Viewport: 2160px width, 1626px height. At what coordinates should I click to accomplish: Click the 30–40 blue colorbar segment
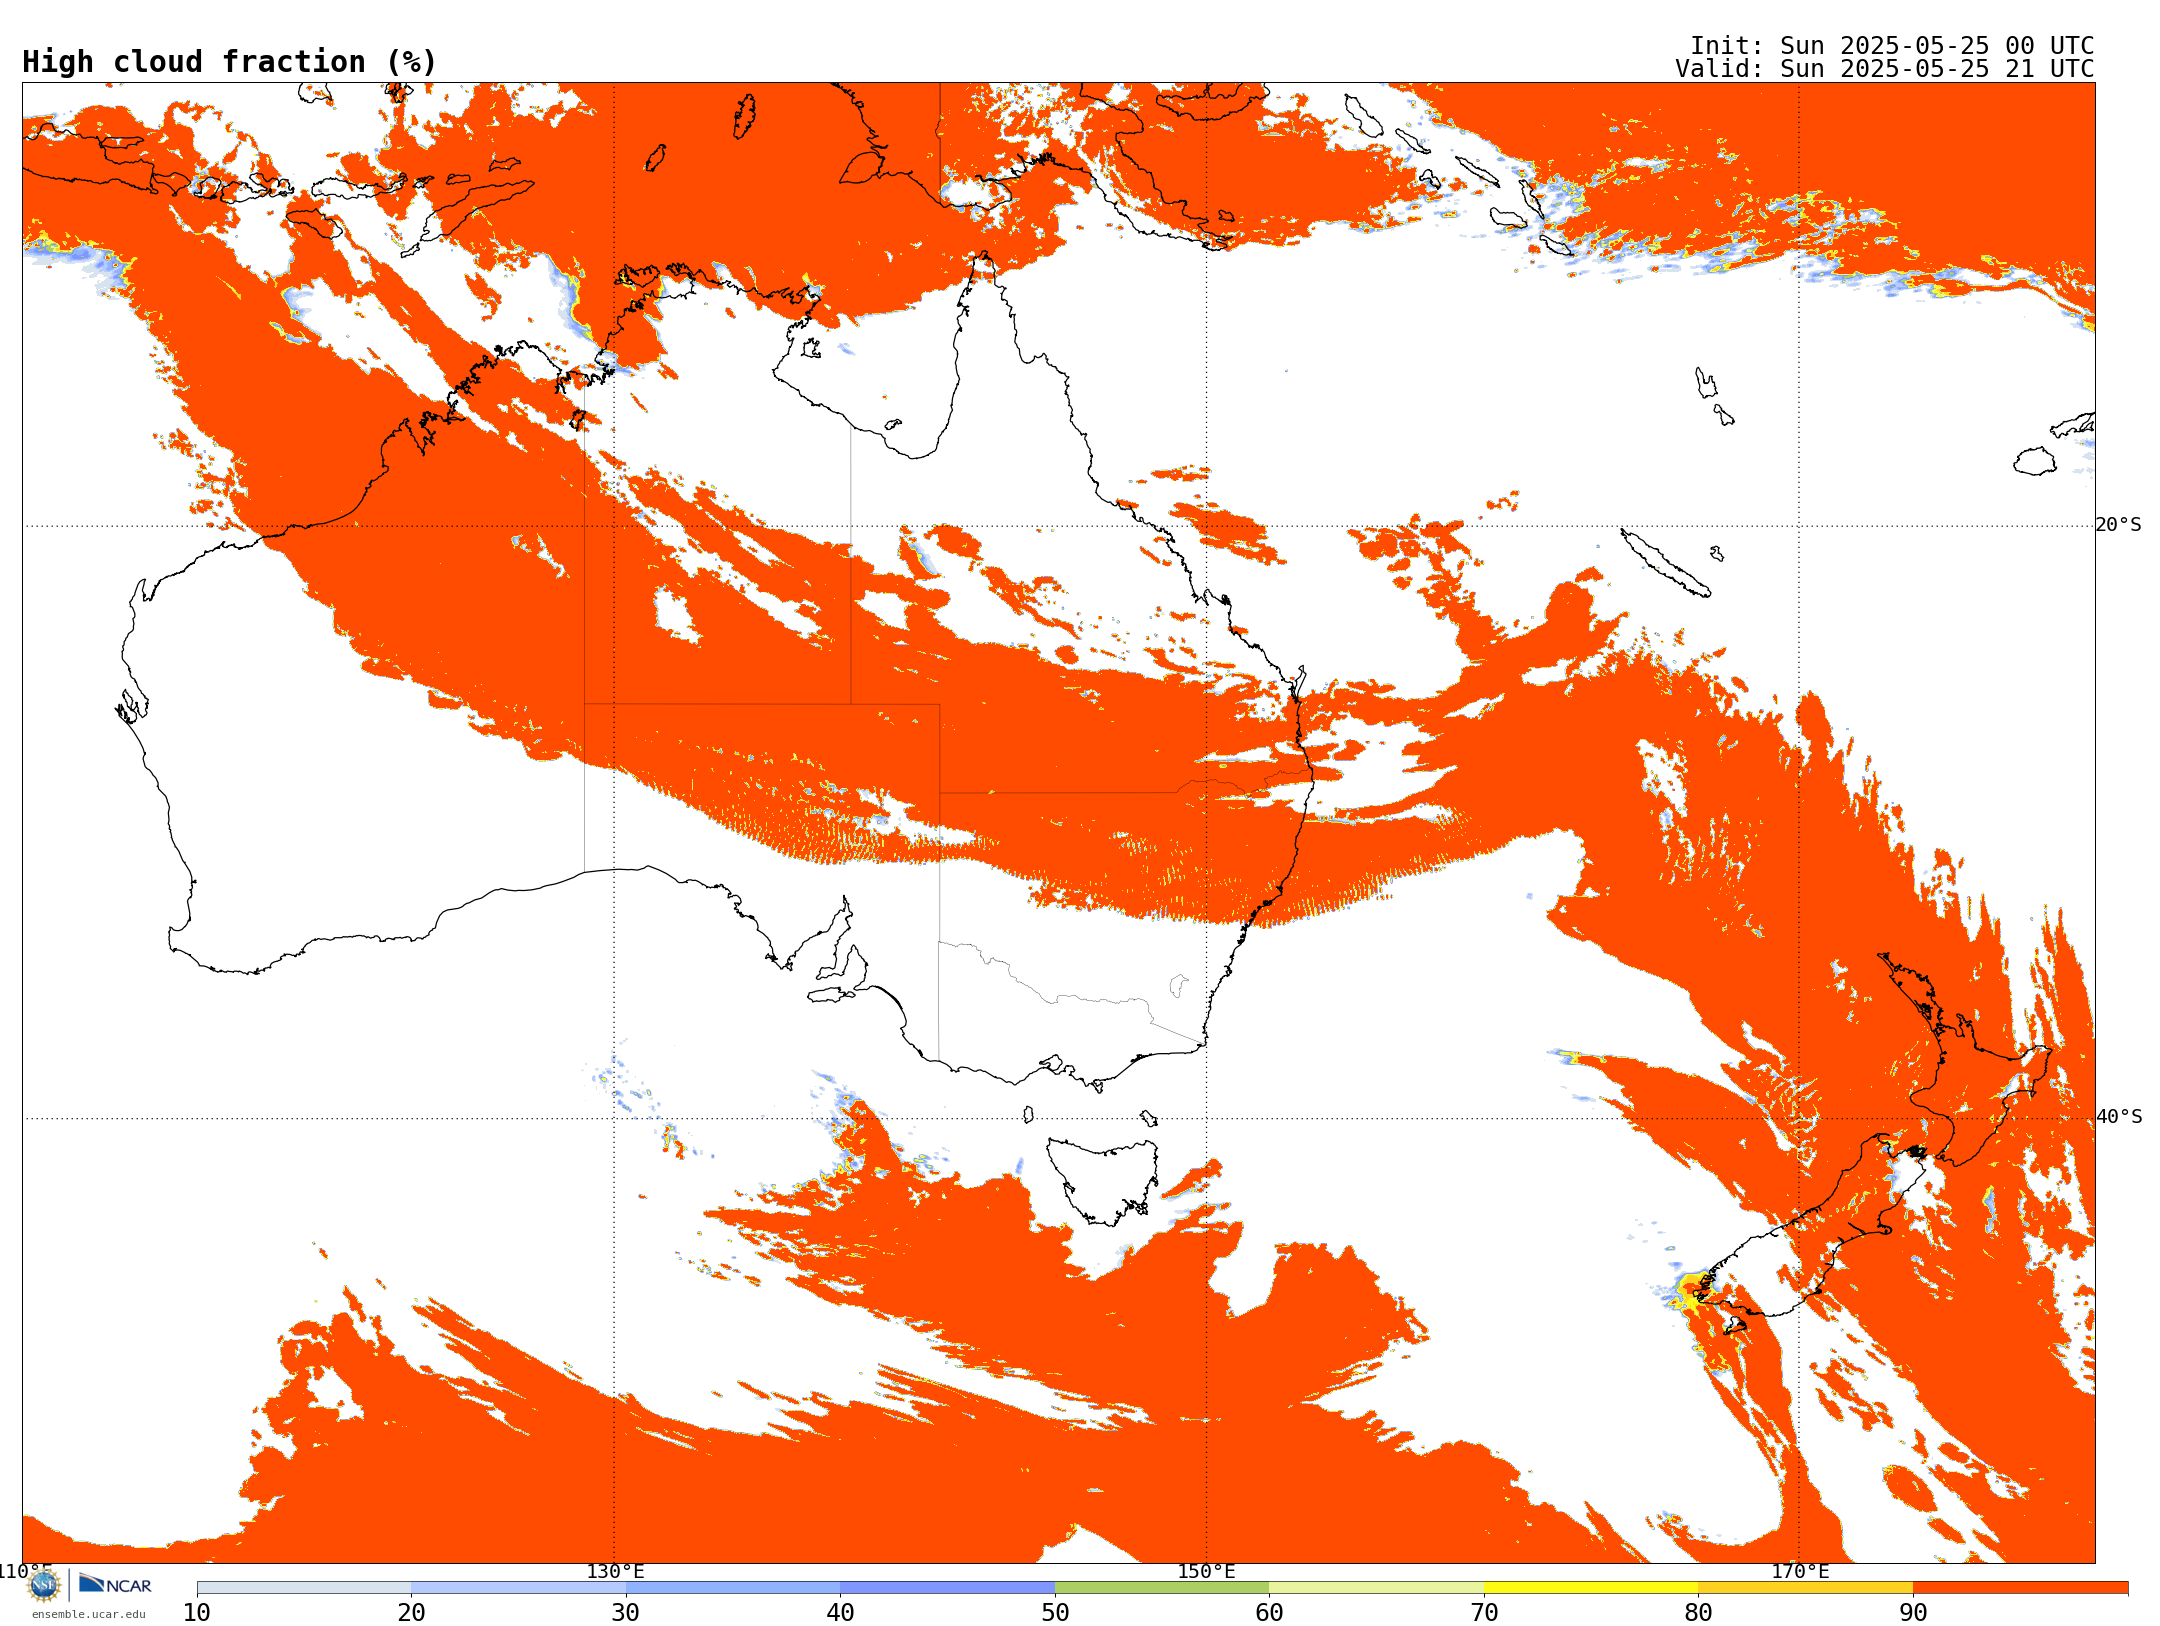733,1588
